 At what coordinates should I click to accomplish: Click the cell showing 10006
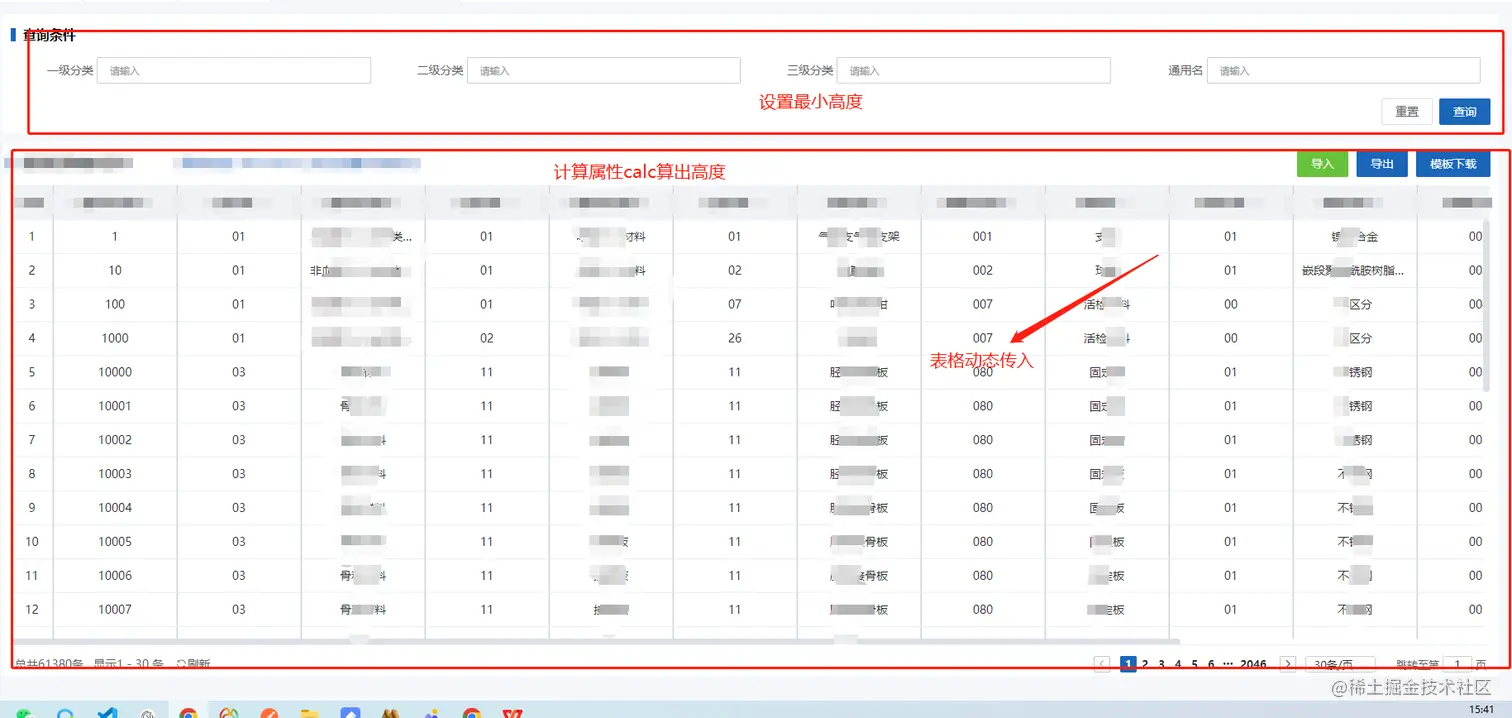coord(115,576)
